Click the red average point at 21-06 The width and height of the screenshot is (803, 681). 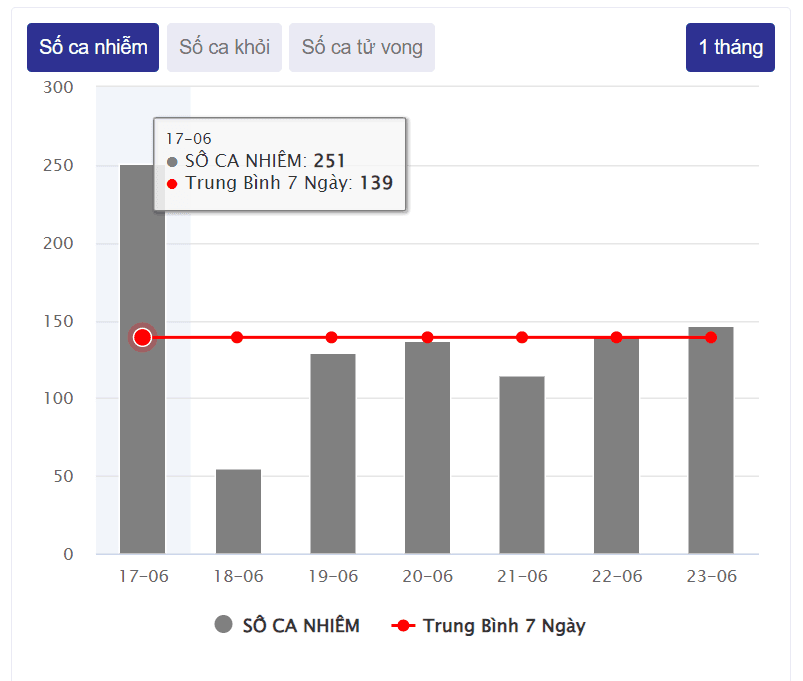point(521,337)
